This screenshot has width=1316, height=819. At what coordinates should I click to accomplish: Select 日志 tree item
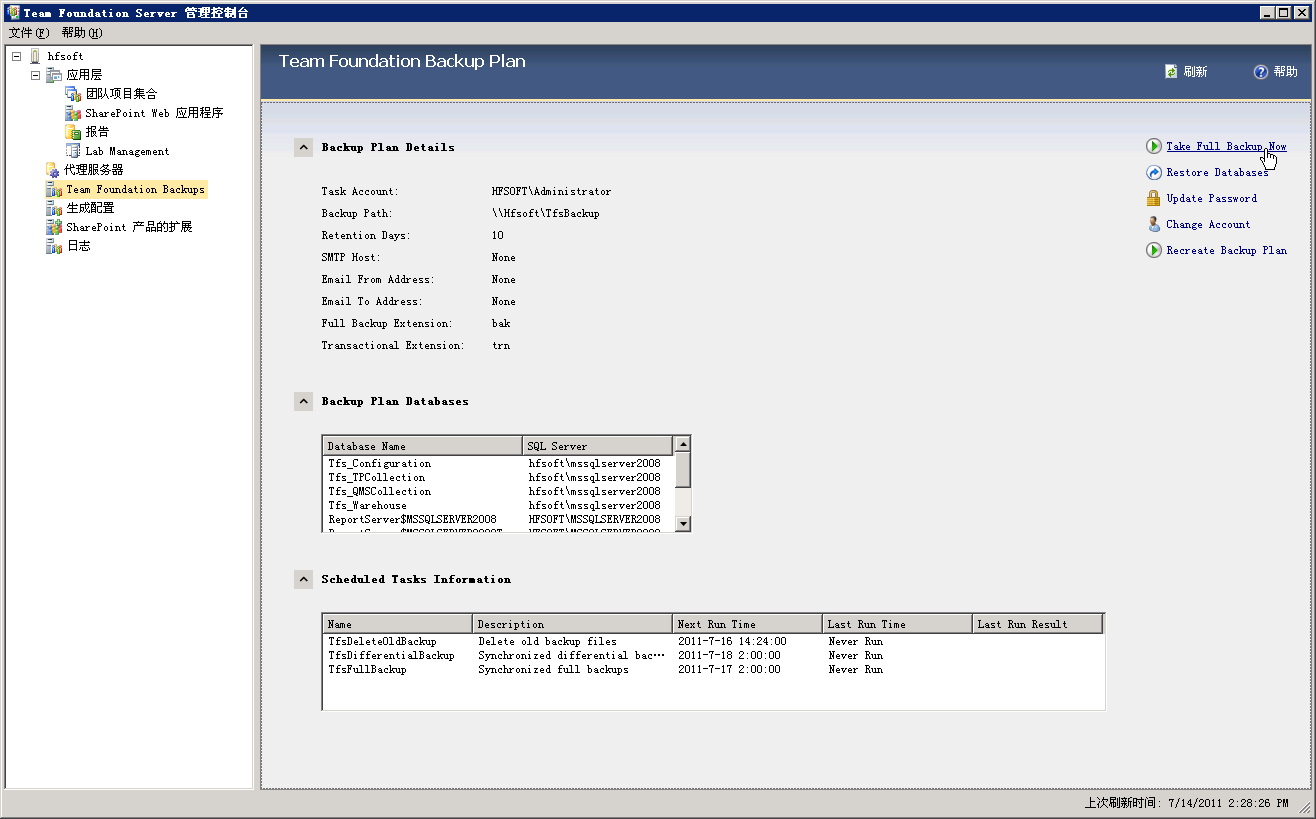tap(78, 246)
